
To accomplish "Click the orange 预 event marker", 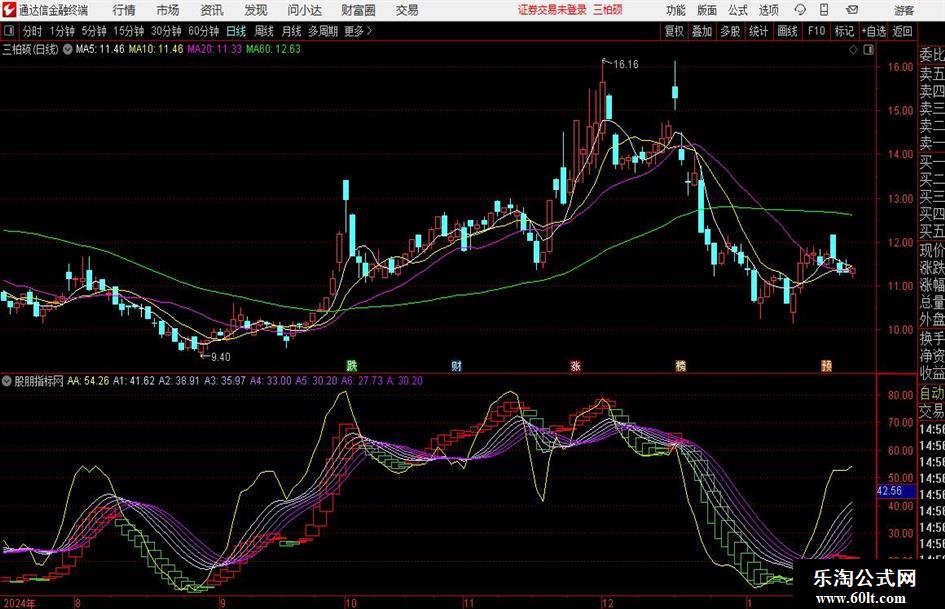I will 826,365.
